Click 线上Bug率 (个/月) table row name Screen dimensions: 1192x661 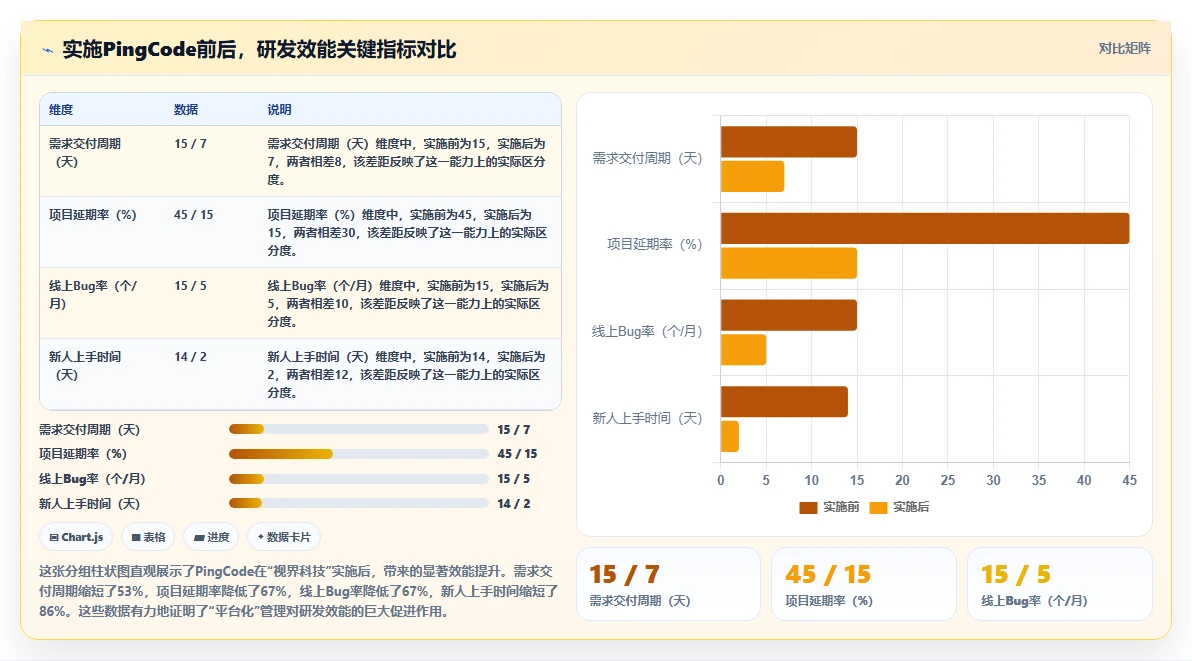pyautogui.click(x=93, y=295)
